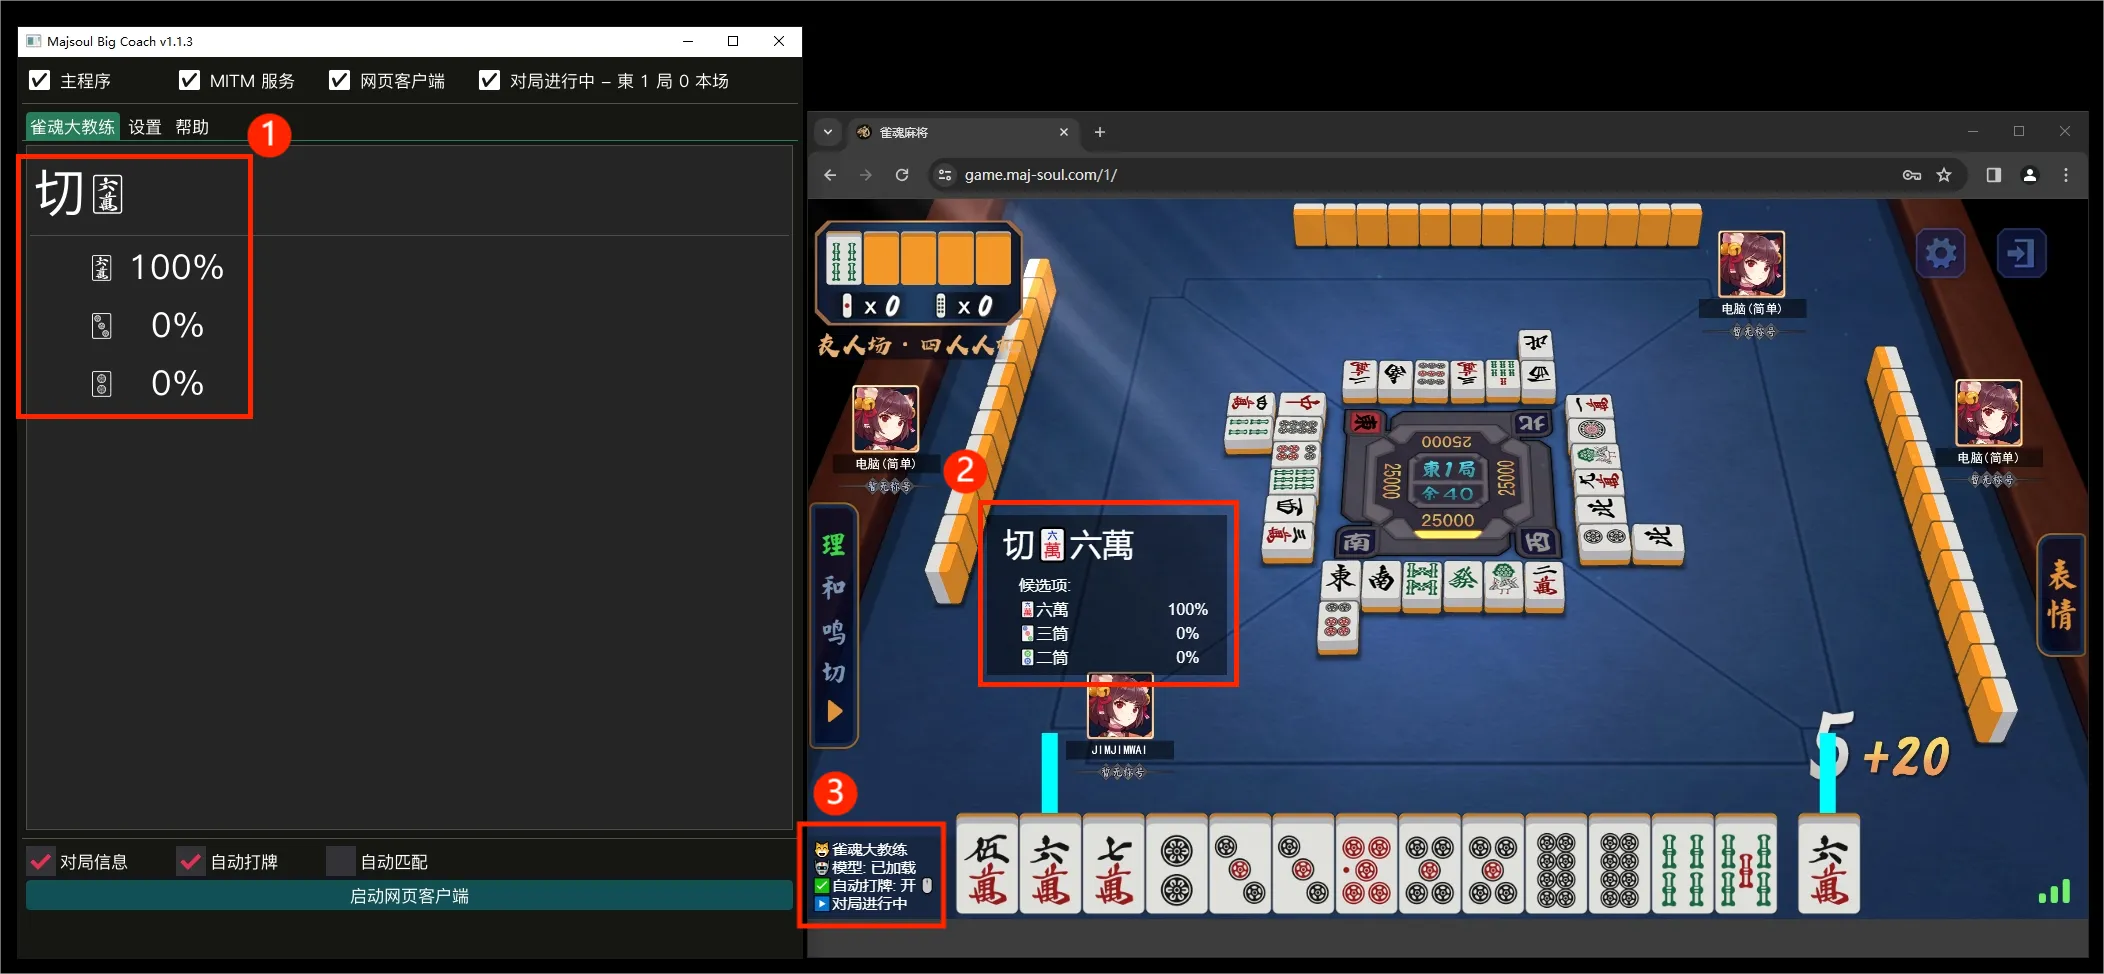
Task: Click the 東1局 round indicator
Action: coord(1449,468)
